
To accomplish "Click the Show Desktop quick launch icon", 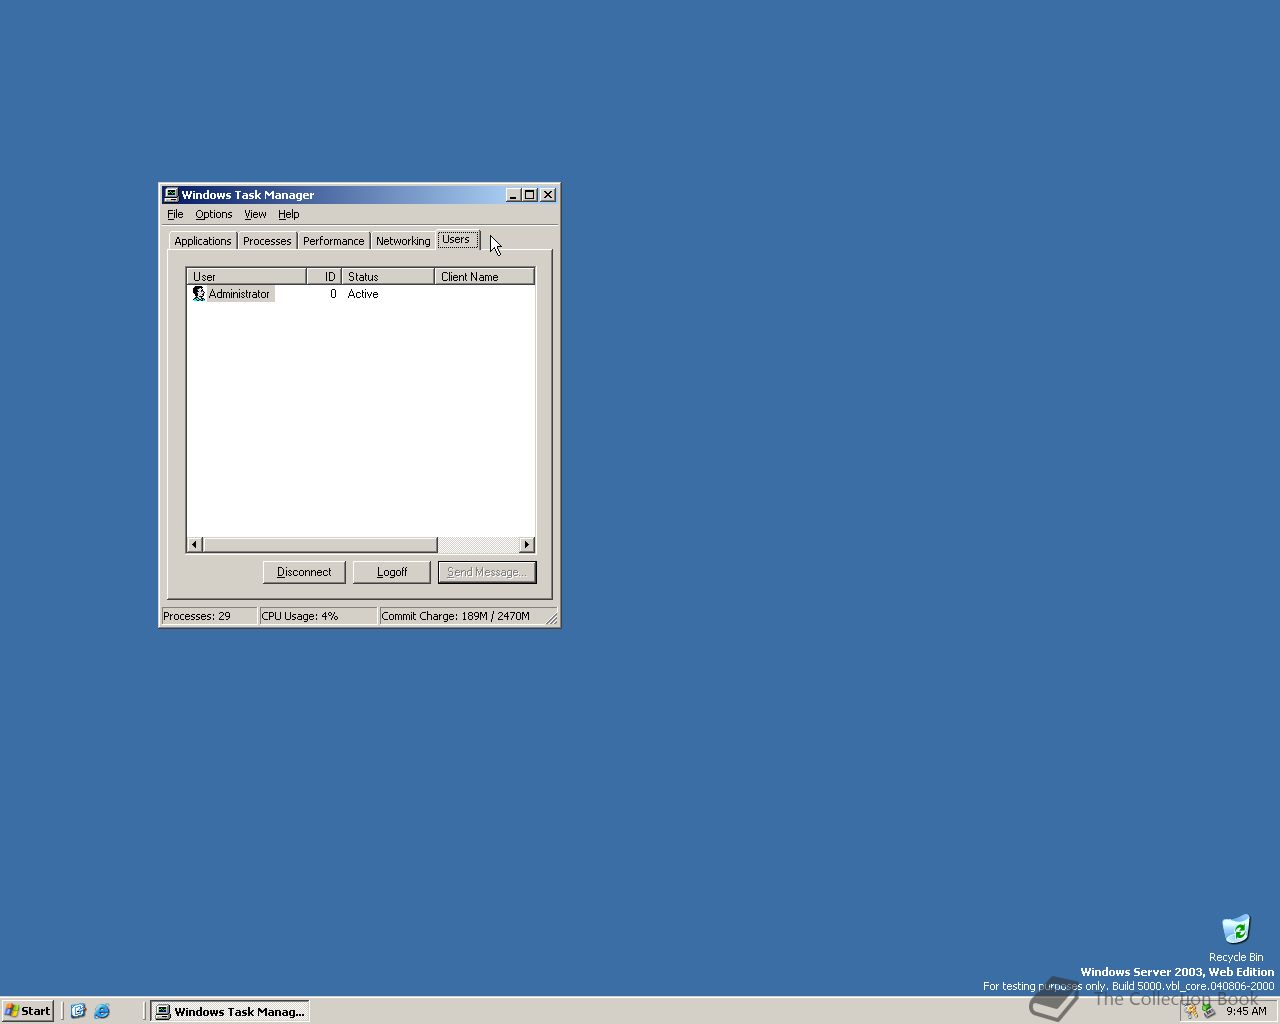I will click(x=78, y=1011).
